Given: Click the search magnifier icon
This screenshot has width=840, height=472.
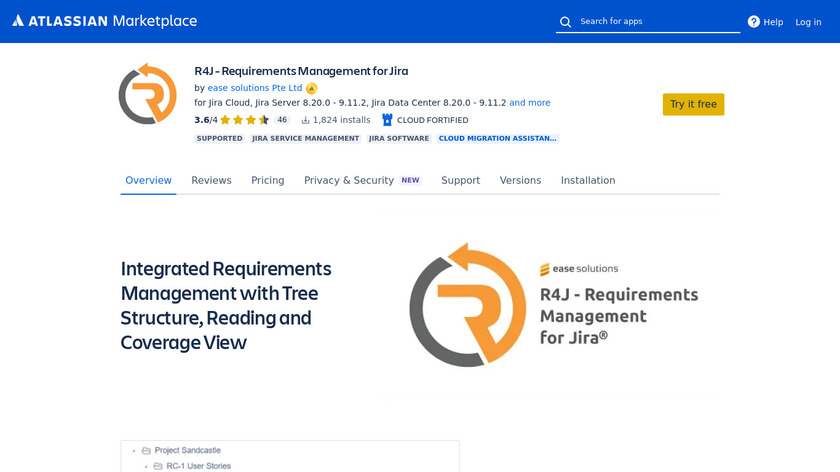Looking at the screenshot, I should point(566,22).
